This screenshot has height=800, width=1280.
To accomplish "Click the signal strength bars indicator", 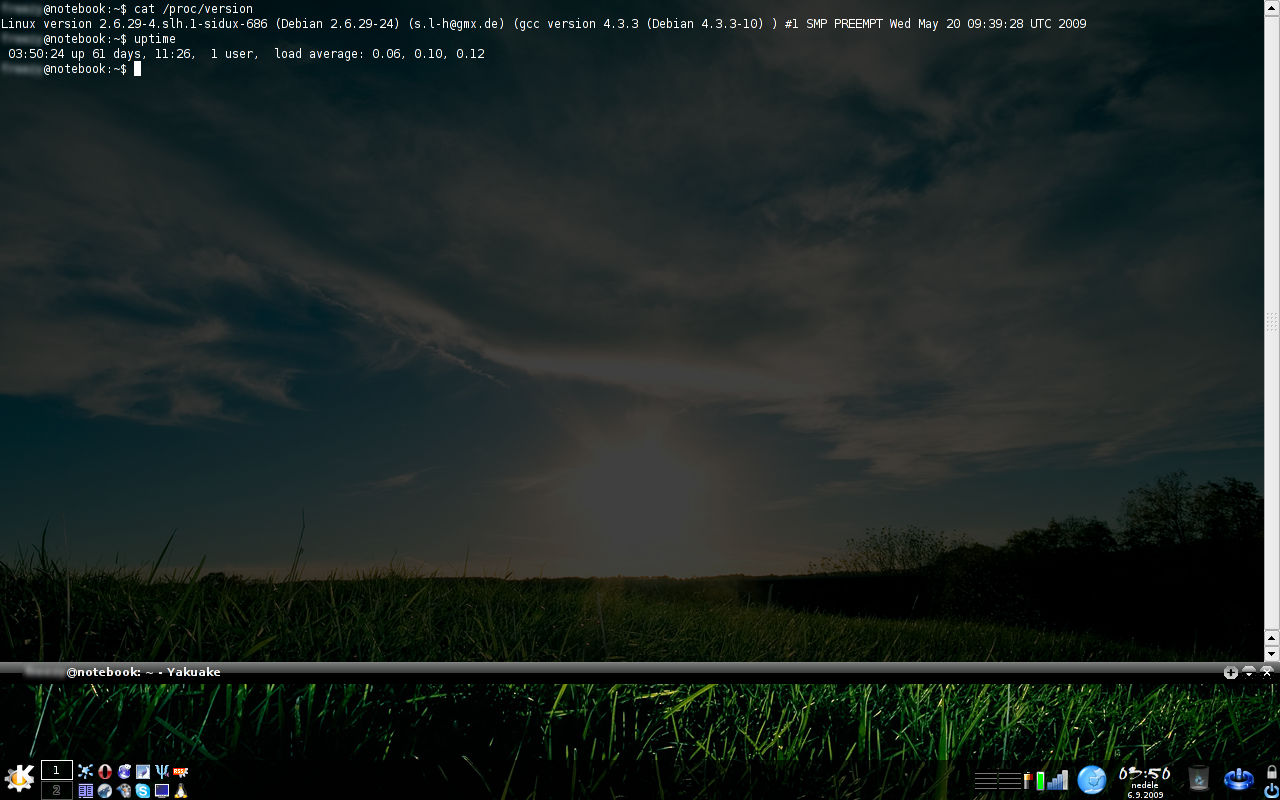I will [x=1057, y=780].
